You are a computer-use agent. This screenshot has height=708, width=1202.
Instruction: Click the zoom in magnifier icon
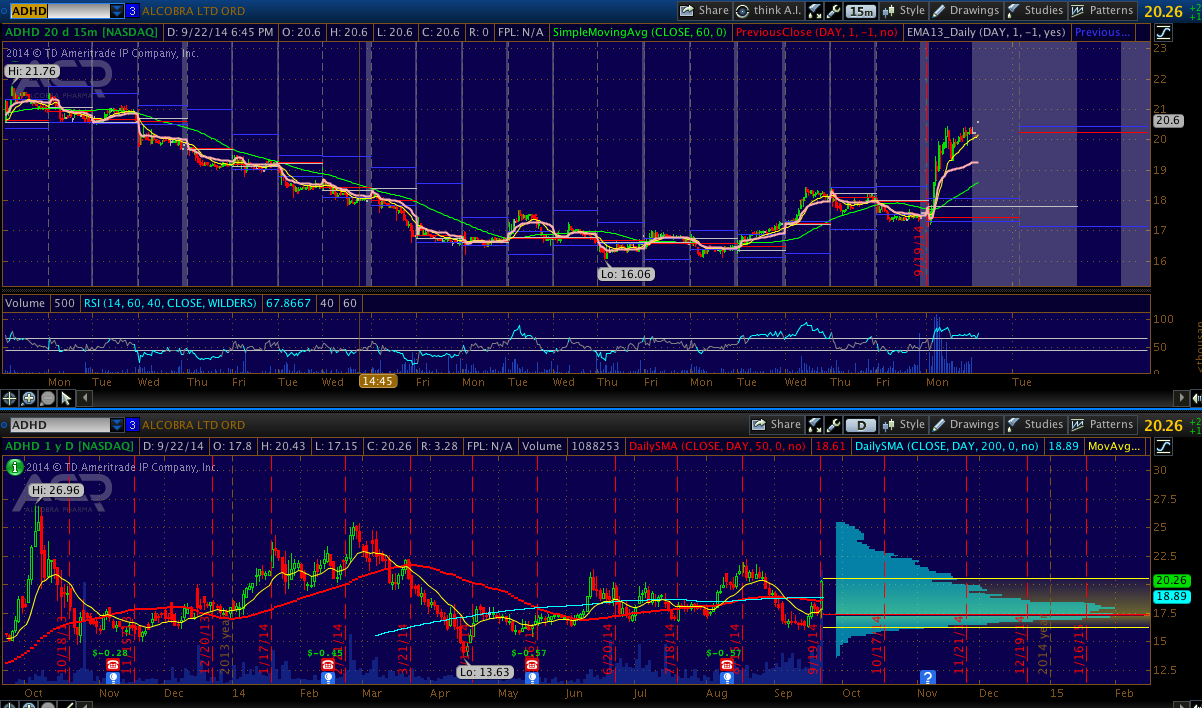[x=29, y=398]
